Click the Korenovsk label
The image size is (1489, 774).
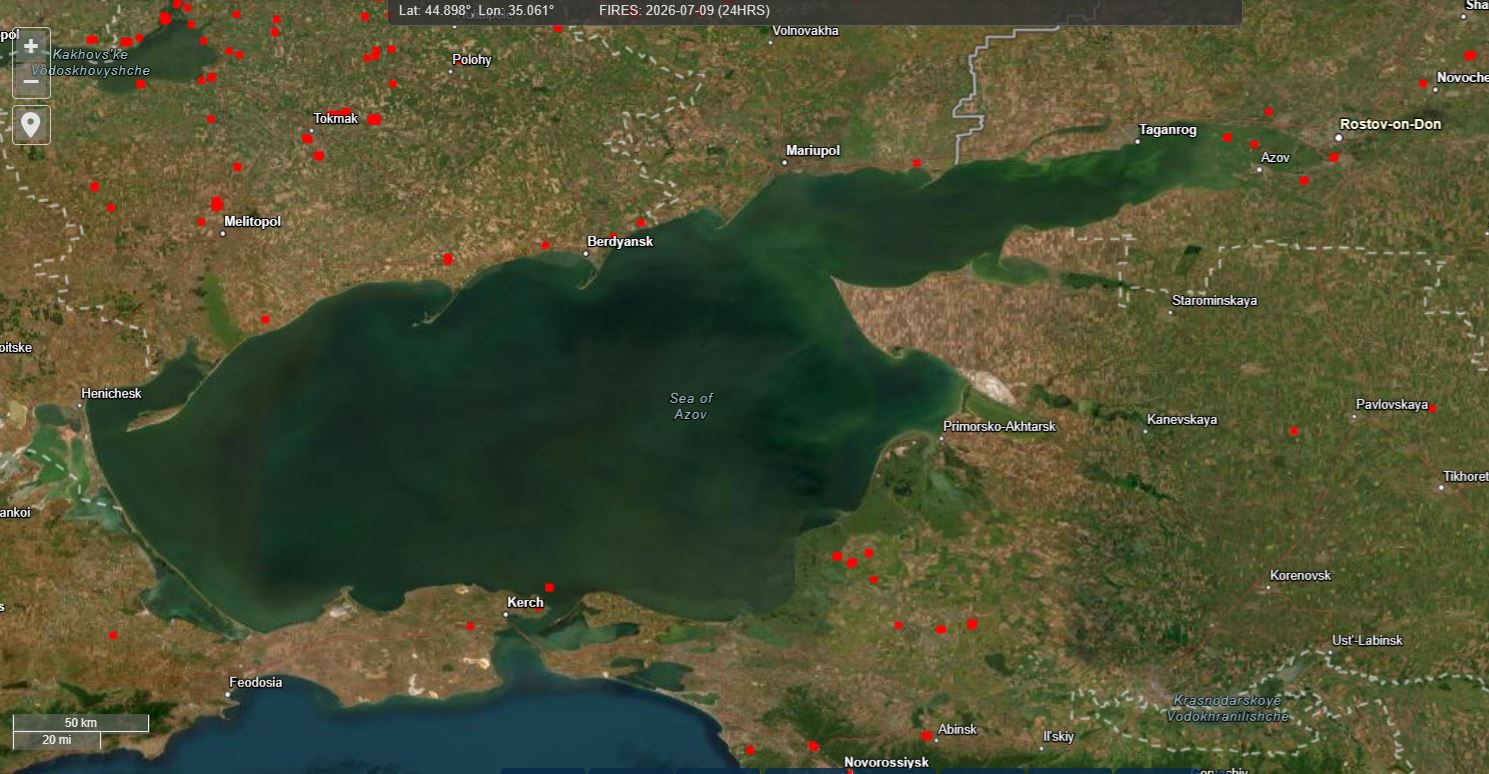[x=1300, y=575]
